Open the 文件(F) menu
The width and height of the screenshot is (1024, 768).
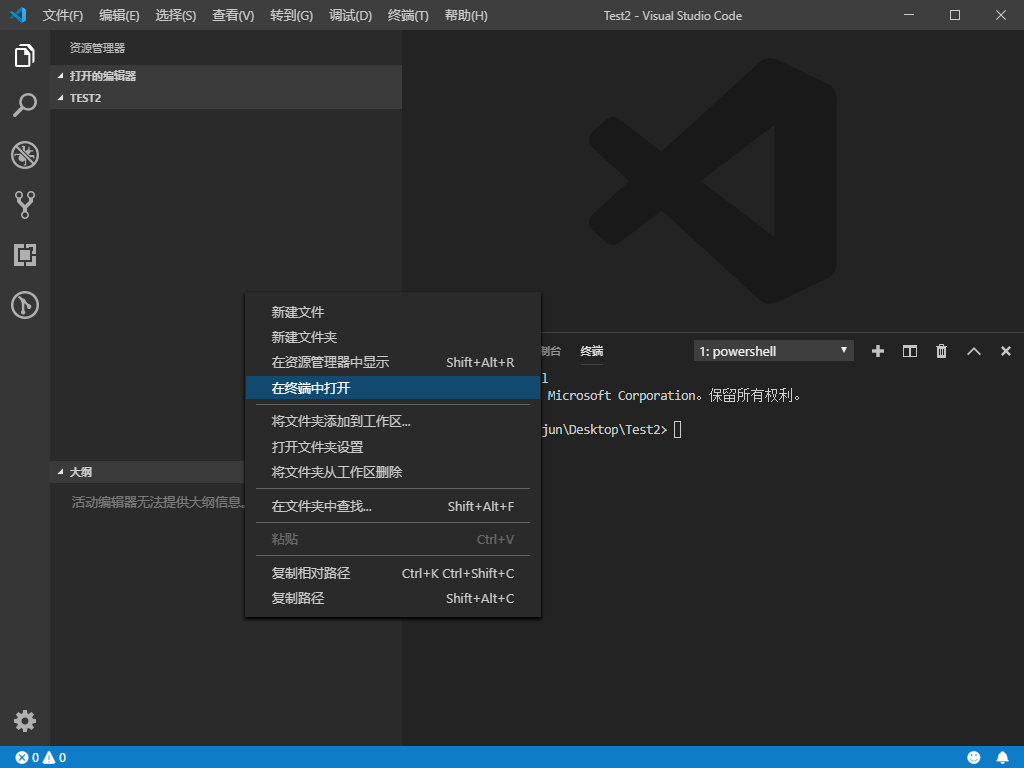coord(63,16)
